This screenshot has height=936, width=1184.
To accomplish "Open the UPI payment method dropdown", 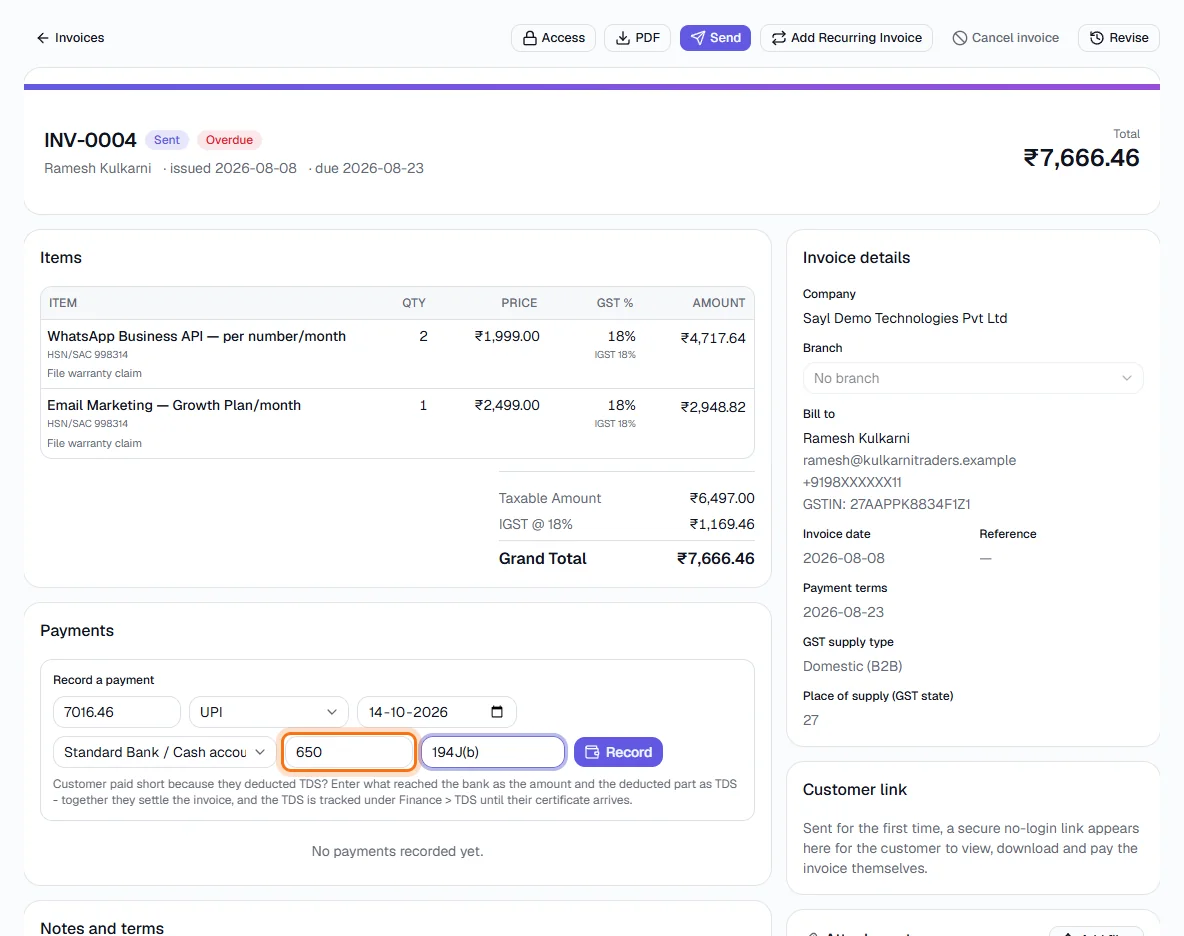I will (x=269, y=712).
